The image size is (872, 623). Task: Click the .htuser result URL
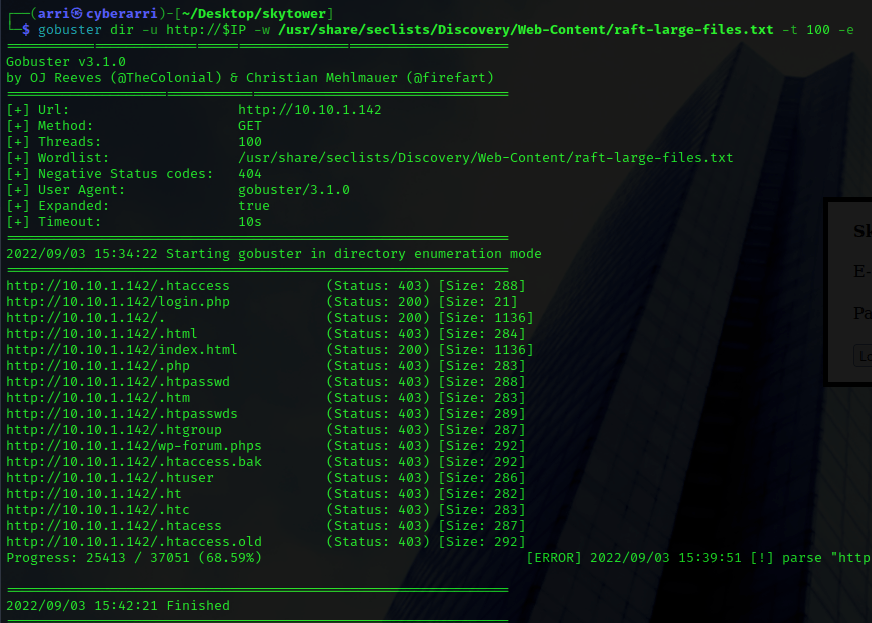pyautogui.click(x=110, y=478)
